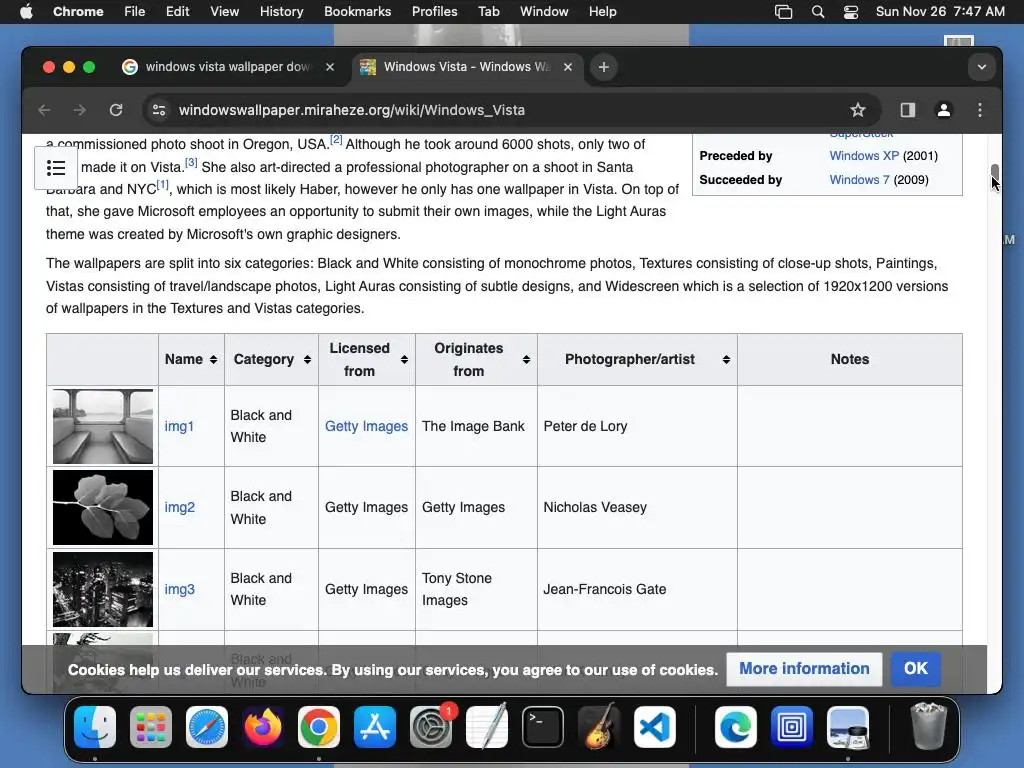
Task: Open the File menu
Action: tap(135, 12)
